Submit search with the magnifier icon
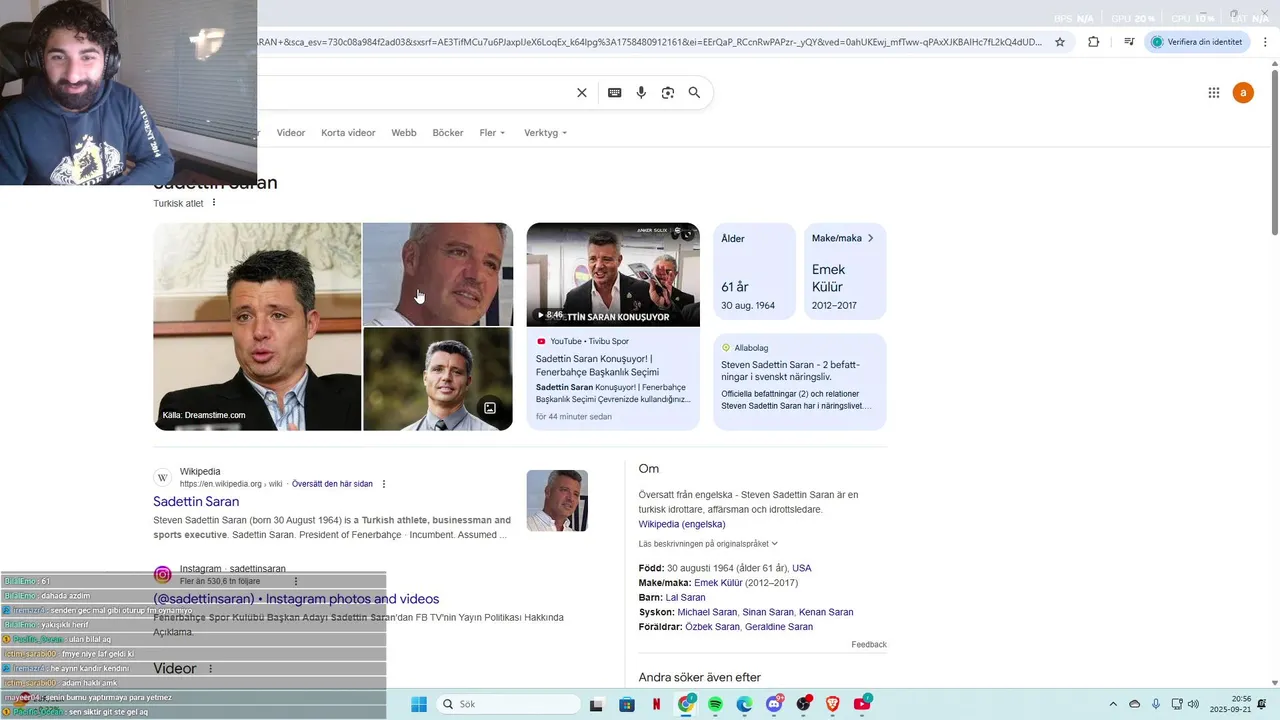The image size is (1280, 720). pos(694,93)
